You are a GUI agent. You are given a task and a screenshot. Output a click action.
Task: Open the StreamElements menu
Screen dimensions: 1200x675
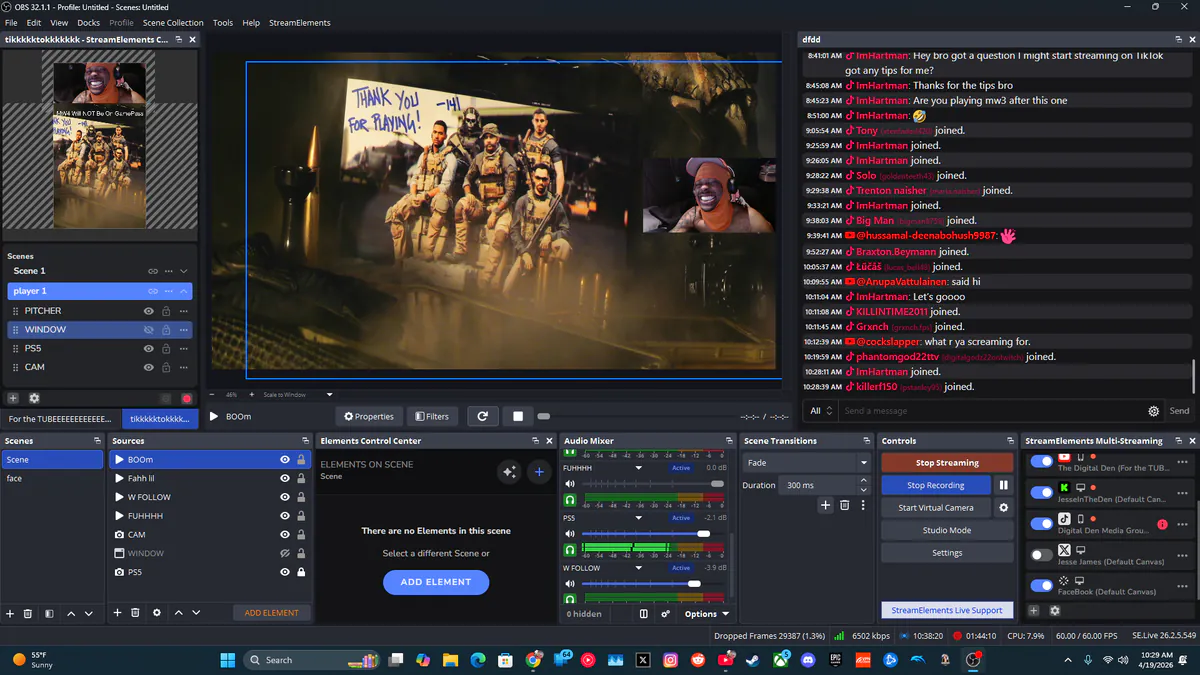[x=298, y=22]
